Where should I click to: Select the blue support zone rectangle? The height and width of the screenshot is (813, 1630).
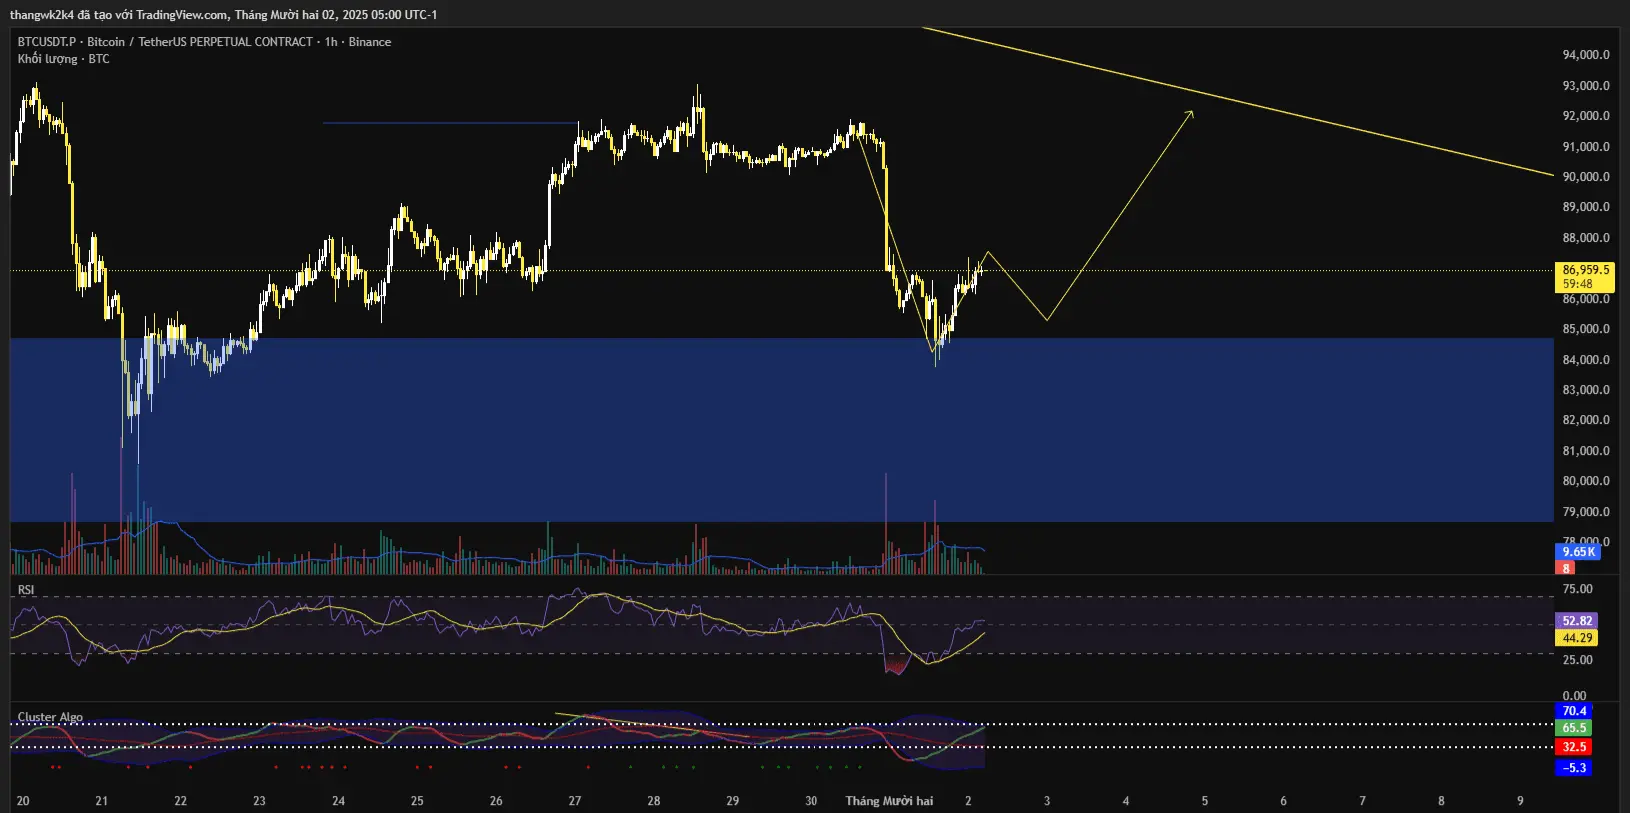(x=782, y=430)
